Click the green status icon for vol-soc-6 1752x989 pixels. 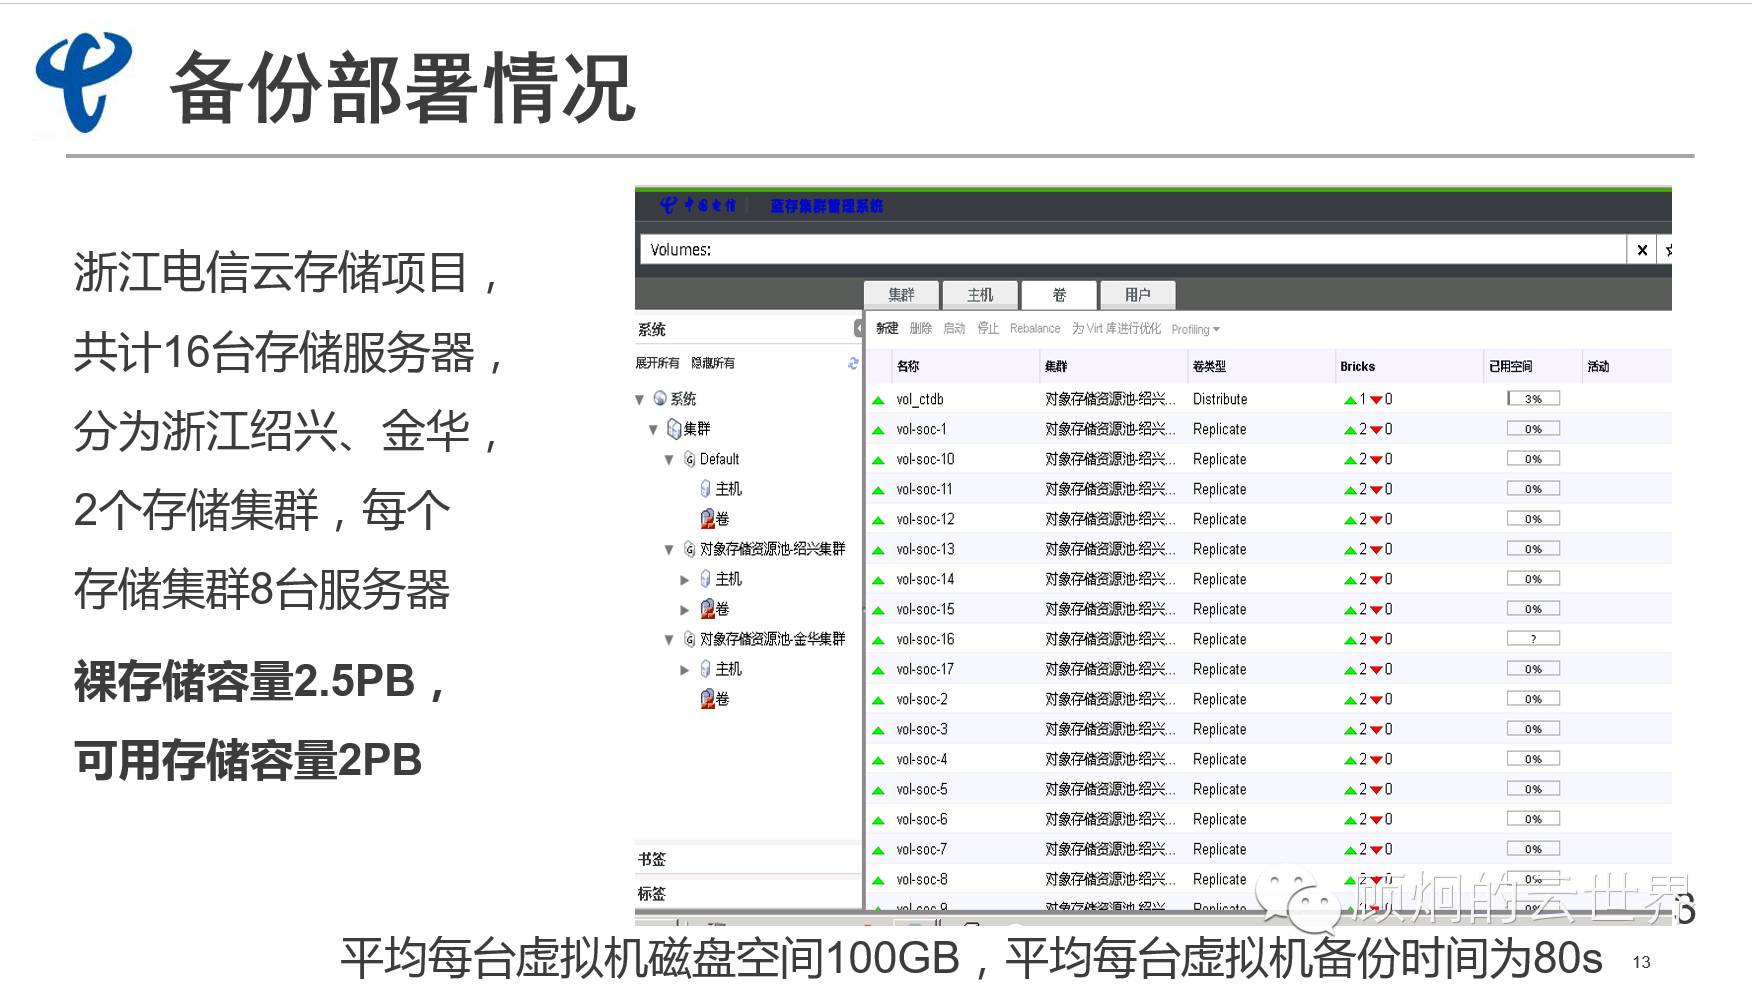878,820
